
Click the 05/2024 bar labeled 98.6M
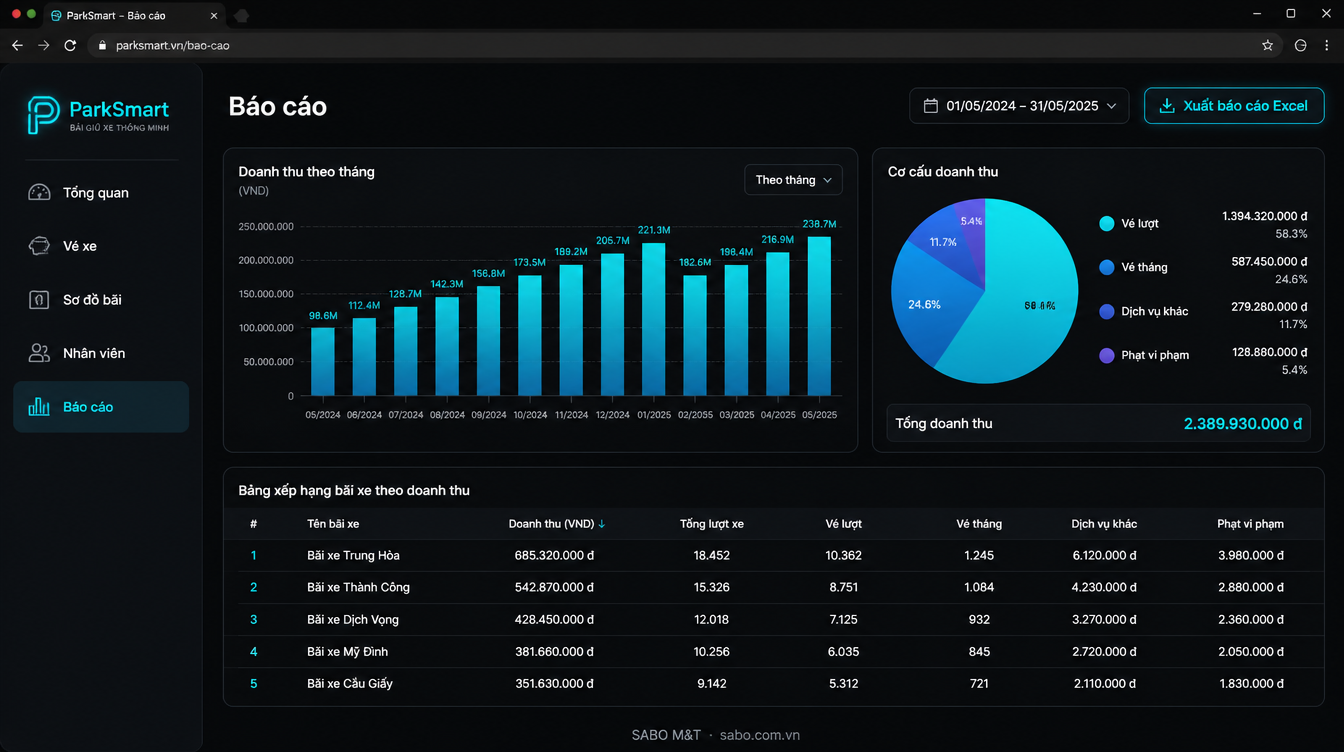coord(323,361)
